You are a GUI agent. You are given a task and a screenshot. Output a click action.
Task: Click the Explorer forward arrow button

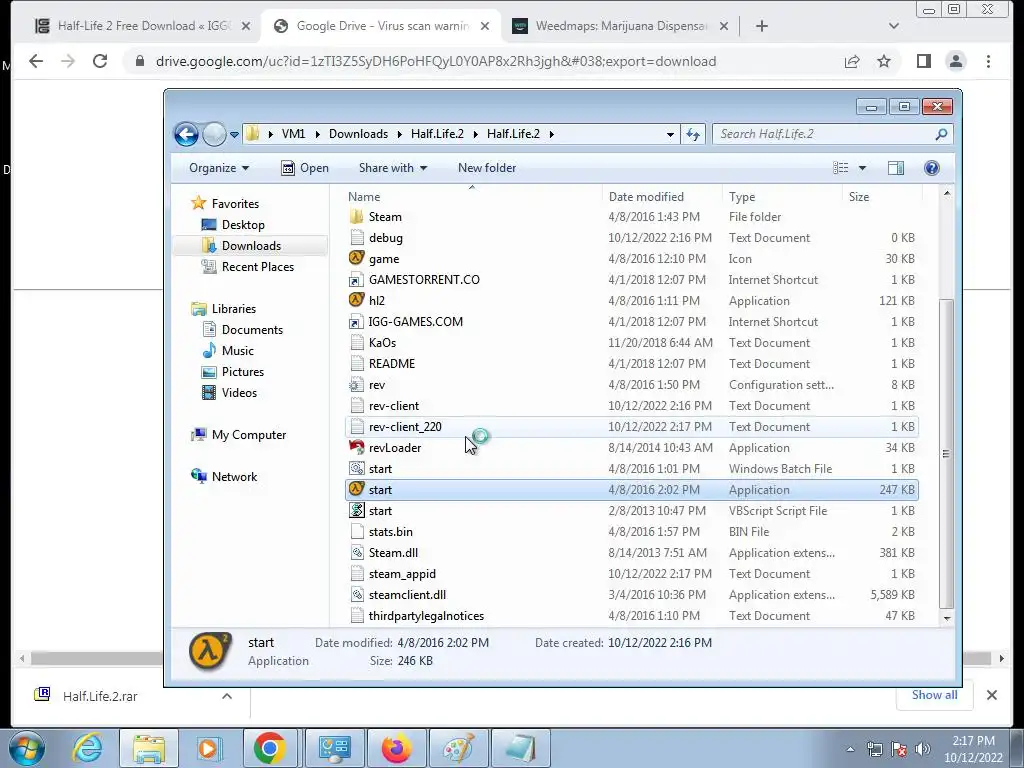point(214,135)
